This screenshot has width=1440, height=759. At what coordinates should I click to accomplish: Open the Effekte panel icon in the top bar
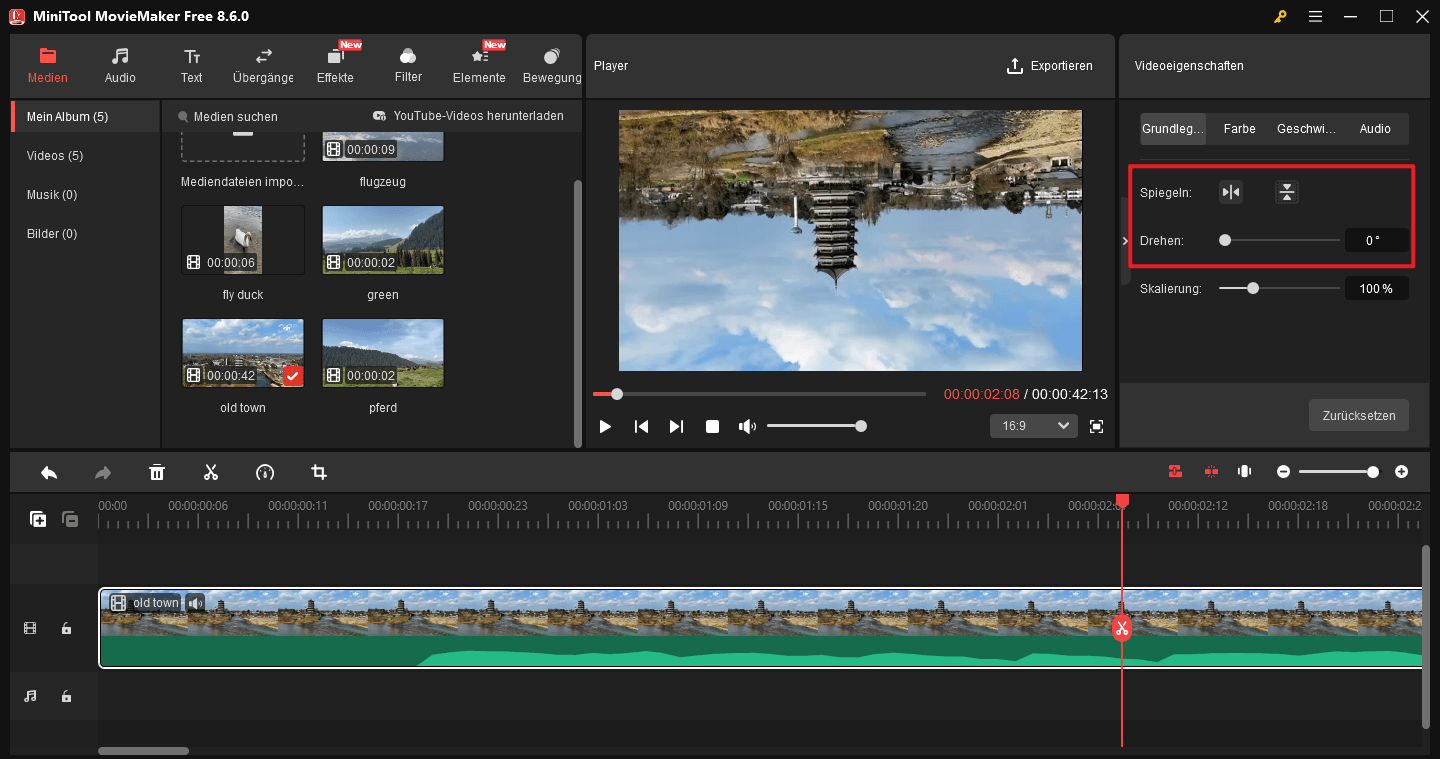point(336,64)
